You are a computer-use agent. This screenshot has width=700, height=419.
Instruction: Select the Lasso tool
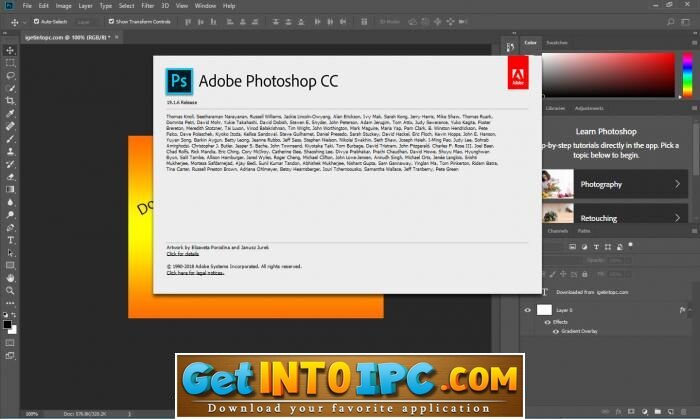10,75
